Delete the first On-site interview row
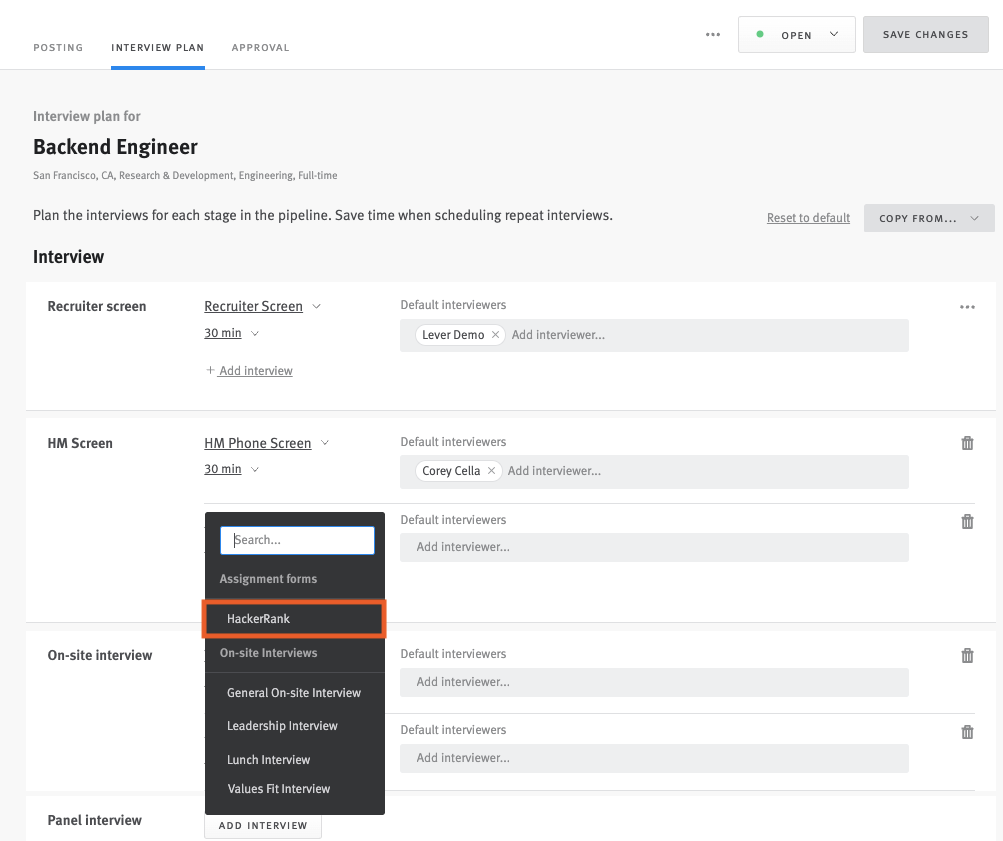The width and height of the screenshot is (1003, 841). click(966, 655)
